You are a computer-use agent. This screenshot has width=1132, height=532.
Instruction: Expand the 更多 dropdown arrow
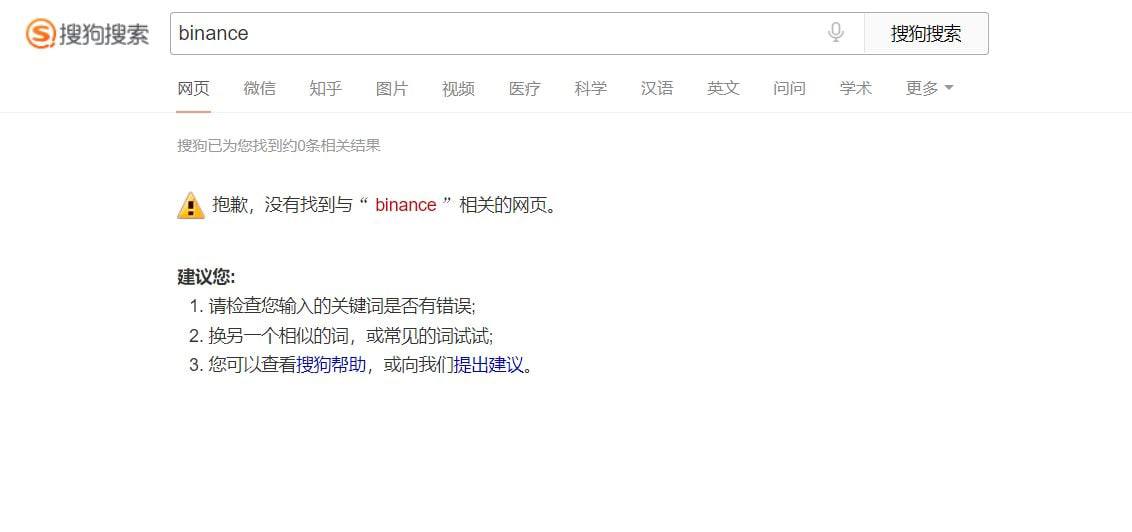949,88
